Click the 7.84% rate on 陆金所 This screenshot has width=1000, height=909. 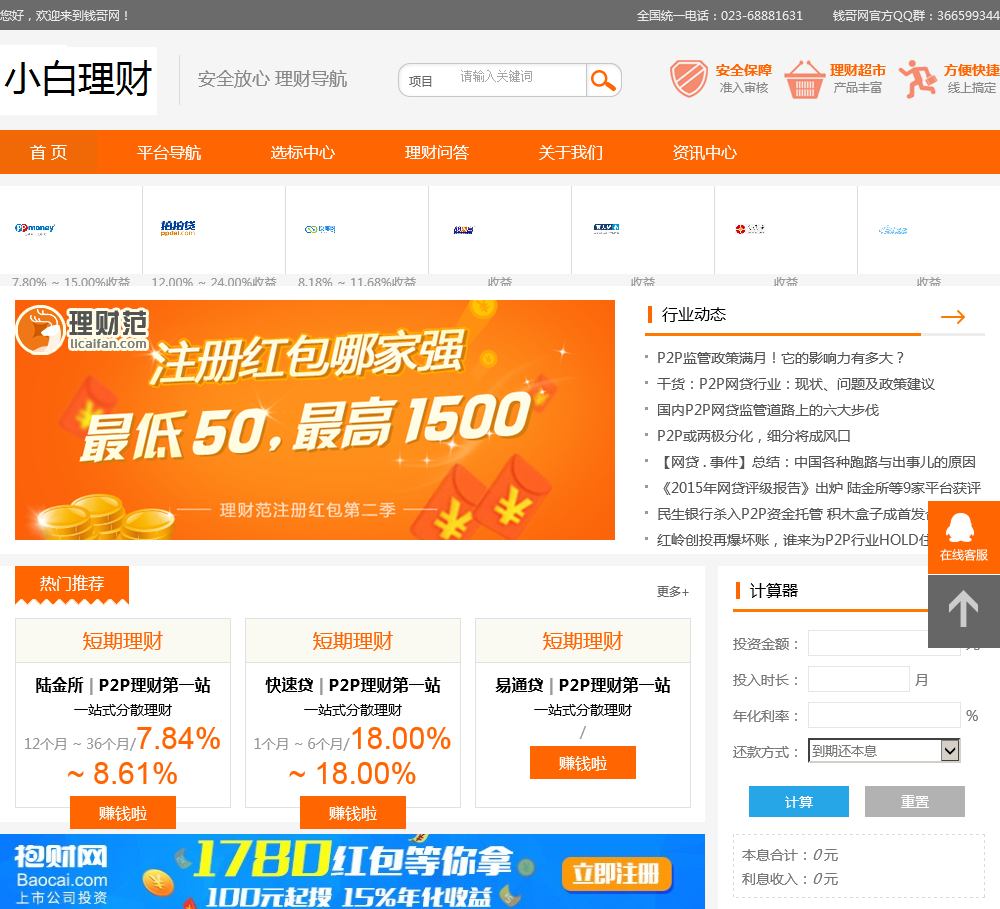[178, 739]
